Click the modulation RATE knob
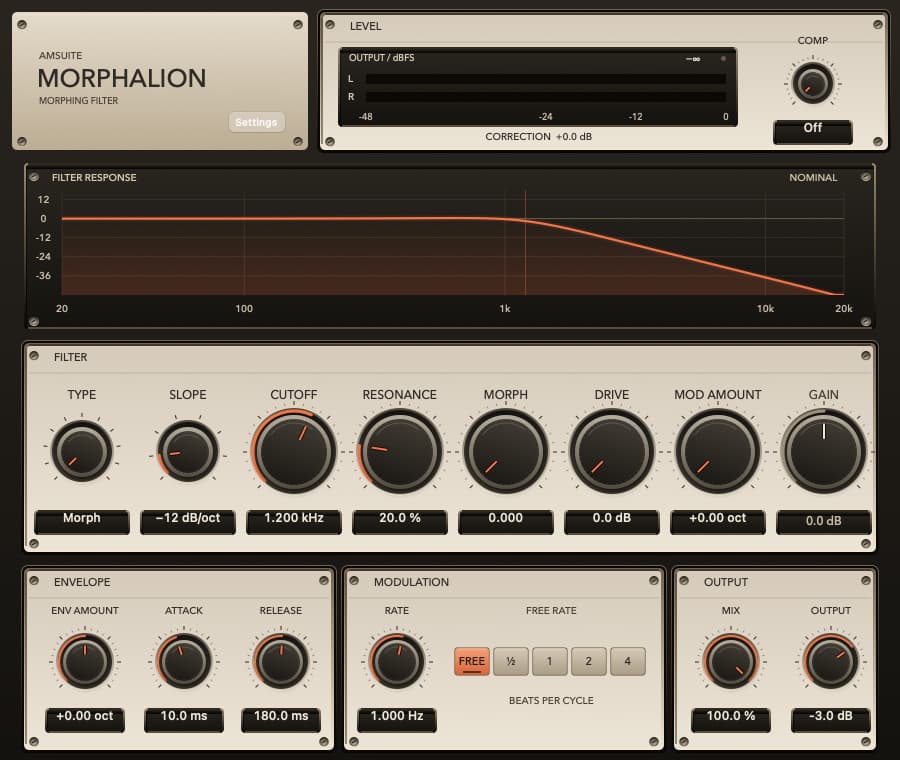The image size is (900, 760). tap(397, 661)
